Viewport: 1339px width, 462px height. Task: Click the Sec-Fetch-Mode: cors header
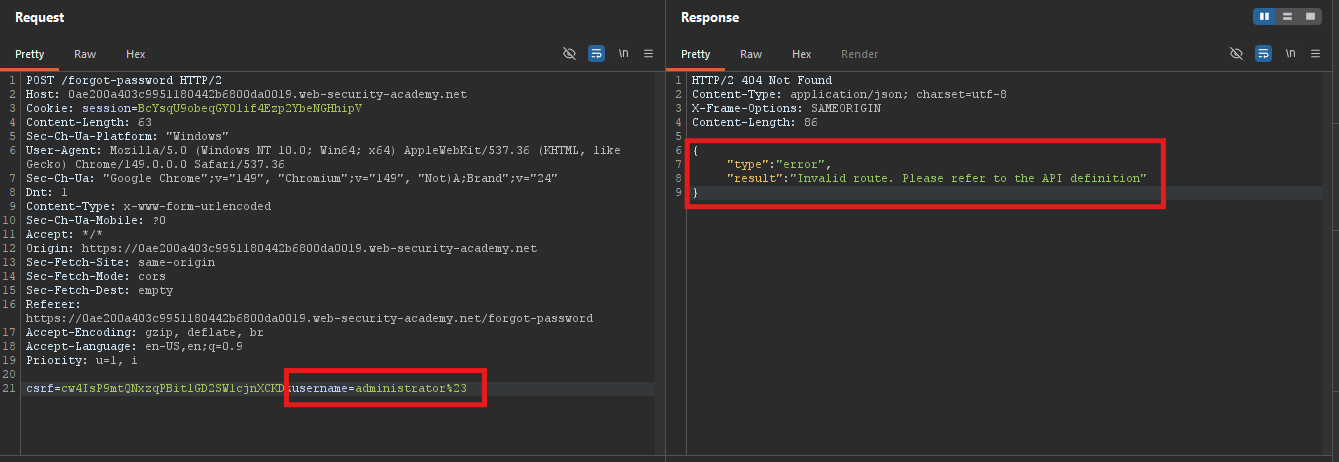[x=96, y=277]
